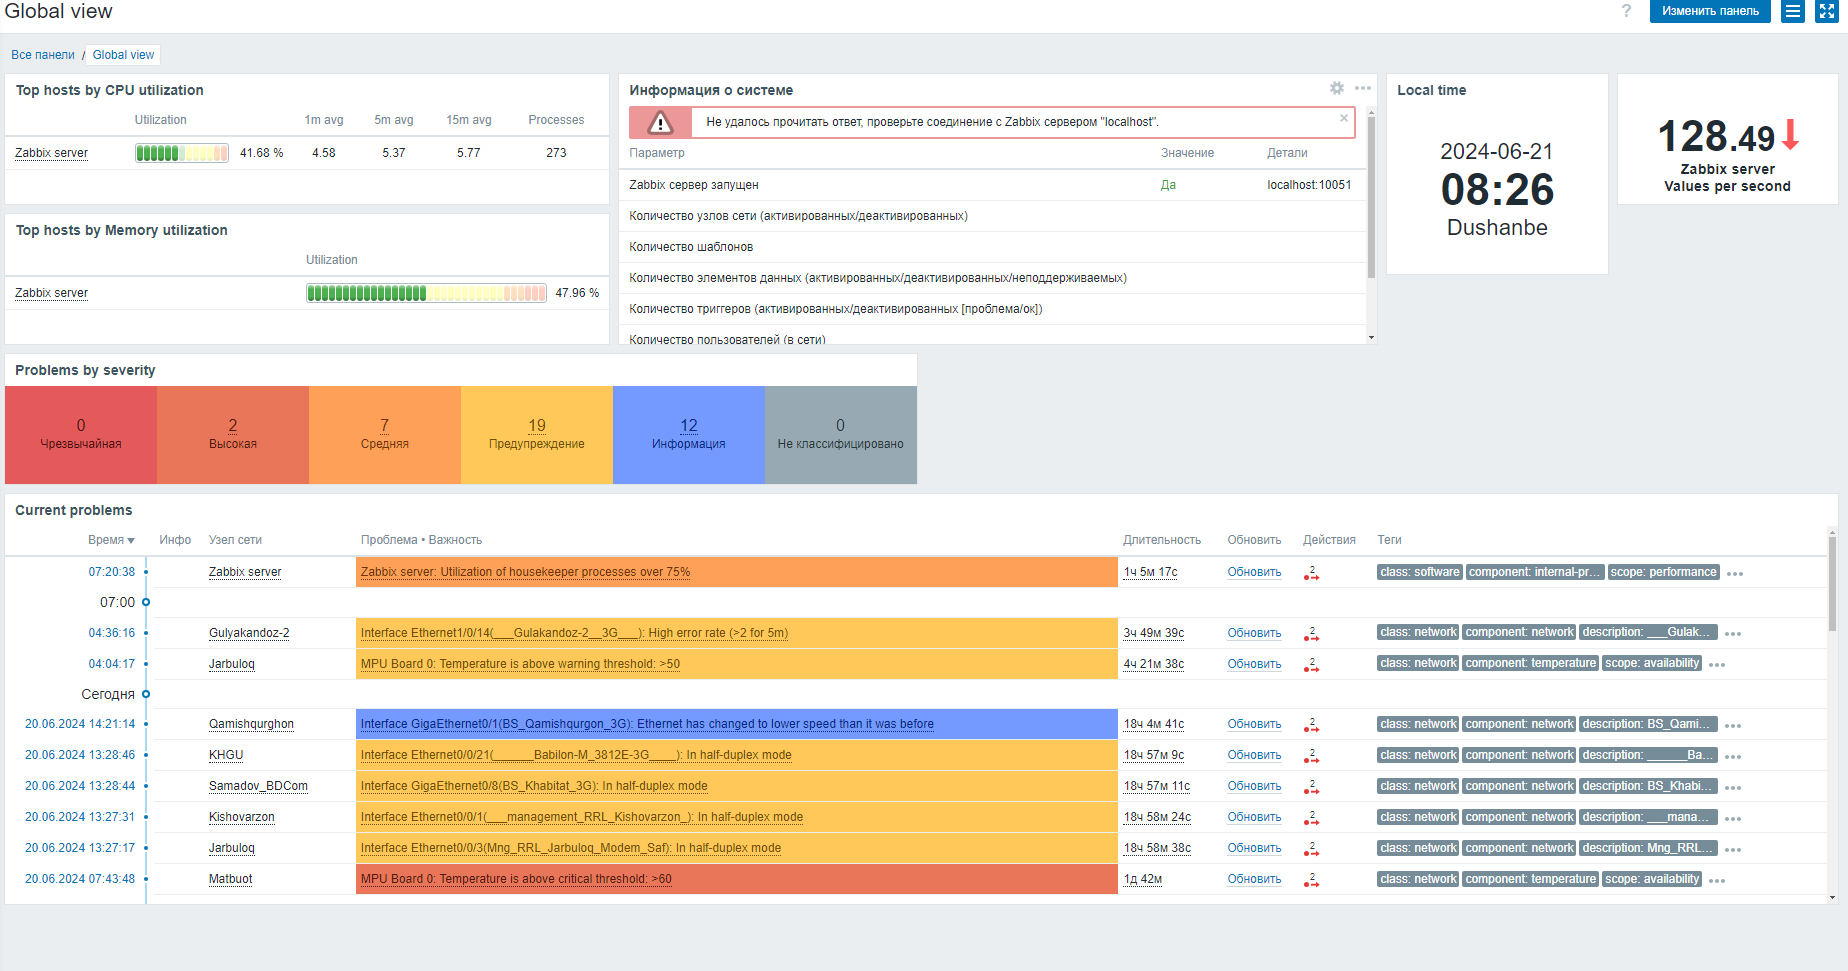Close the Zabbix server connection error message
Viewport: 1848px width, 971px height.
tap(1344, 118)
